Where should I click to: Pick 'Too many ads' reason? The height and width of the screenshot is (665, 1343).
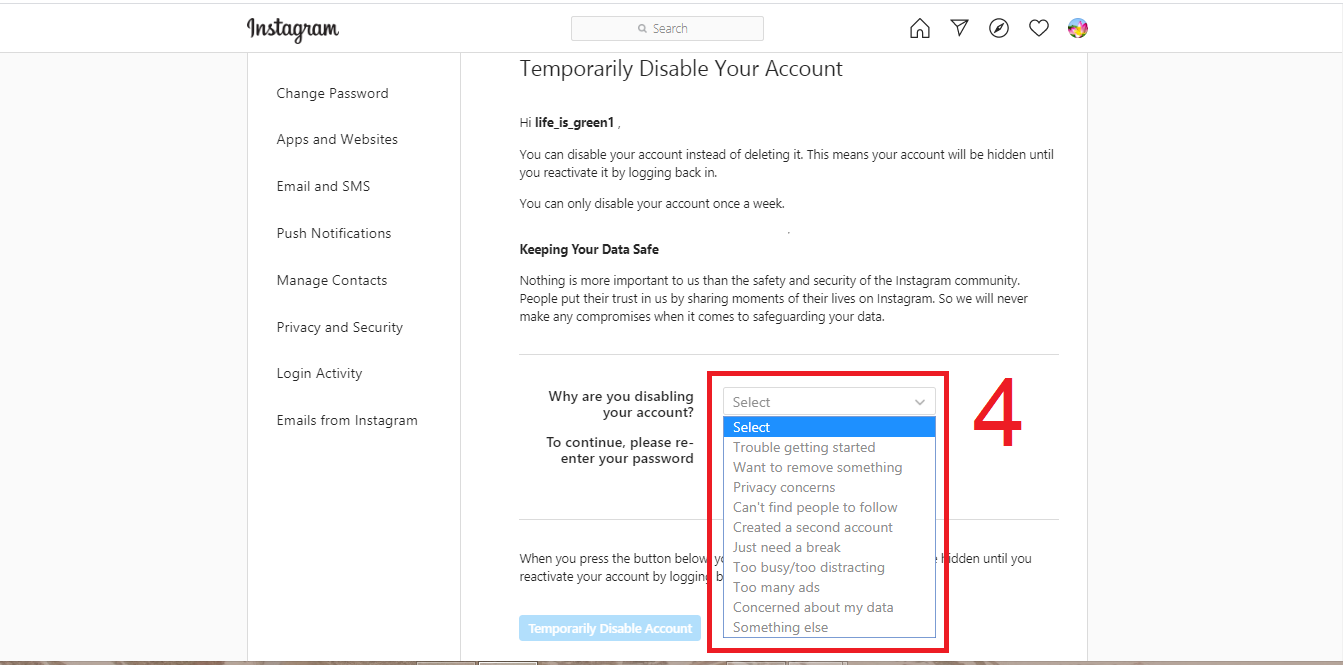[776, 587]
